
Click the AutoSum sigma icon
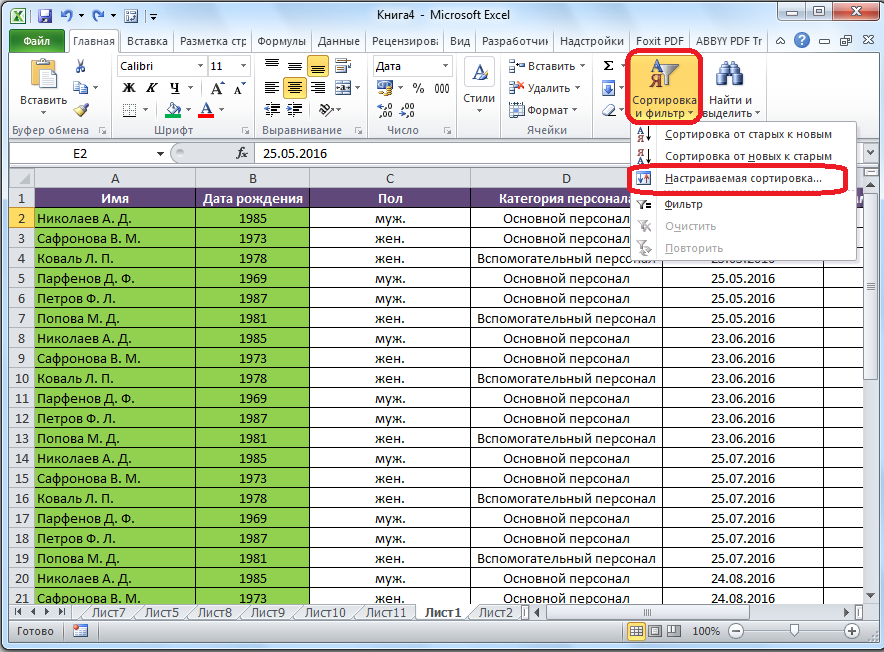[608, 66]
